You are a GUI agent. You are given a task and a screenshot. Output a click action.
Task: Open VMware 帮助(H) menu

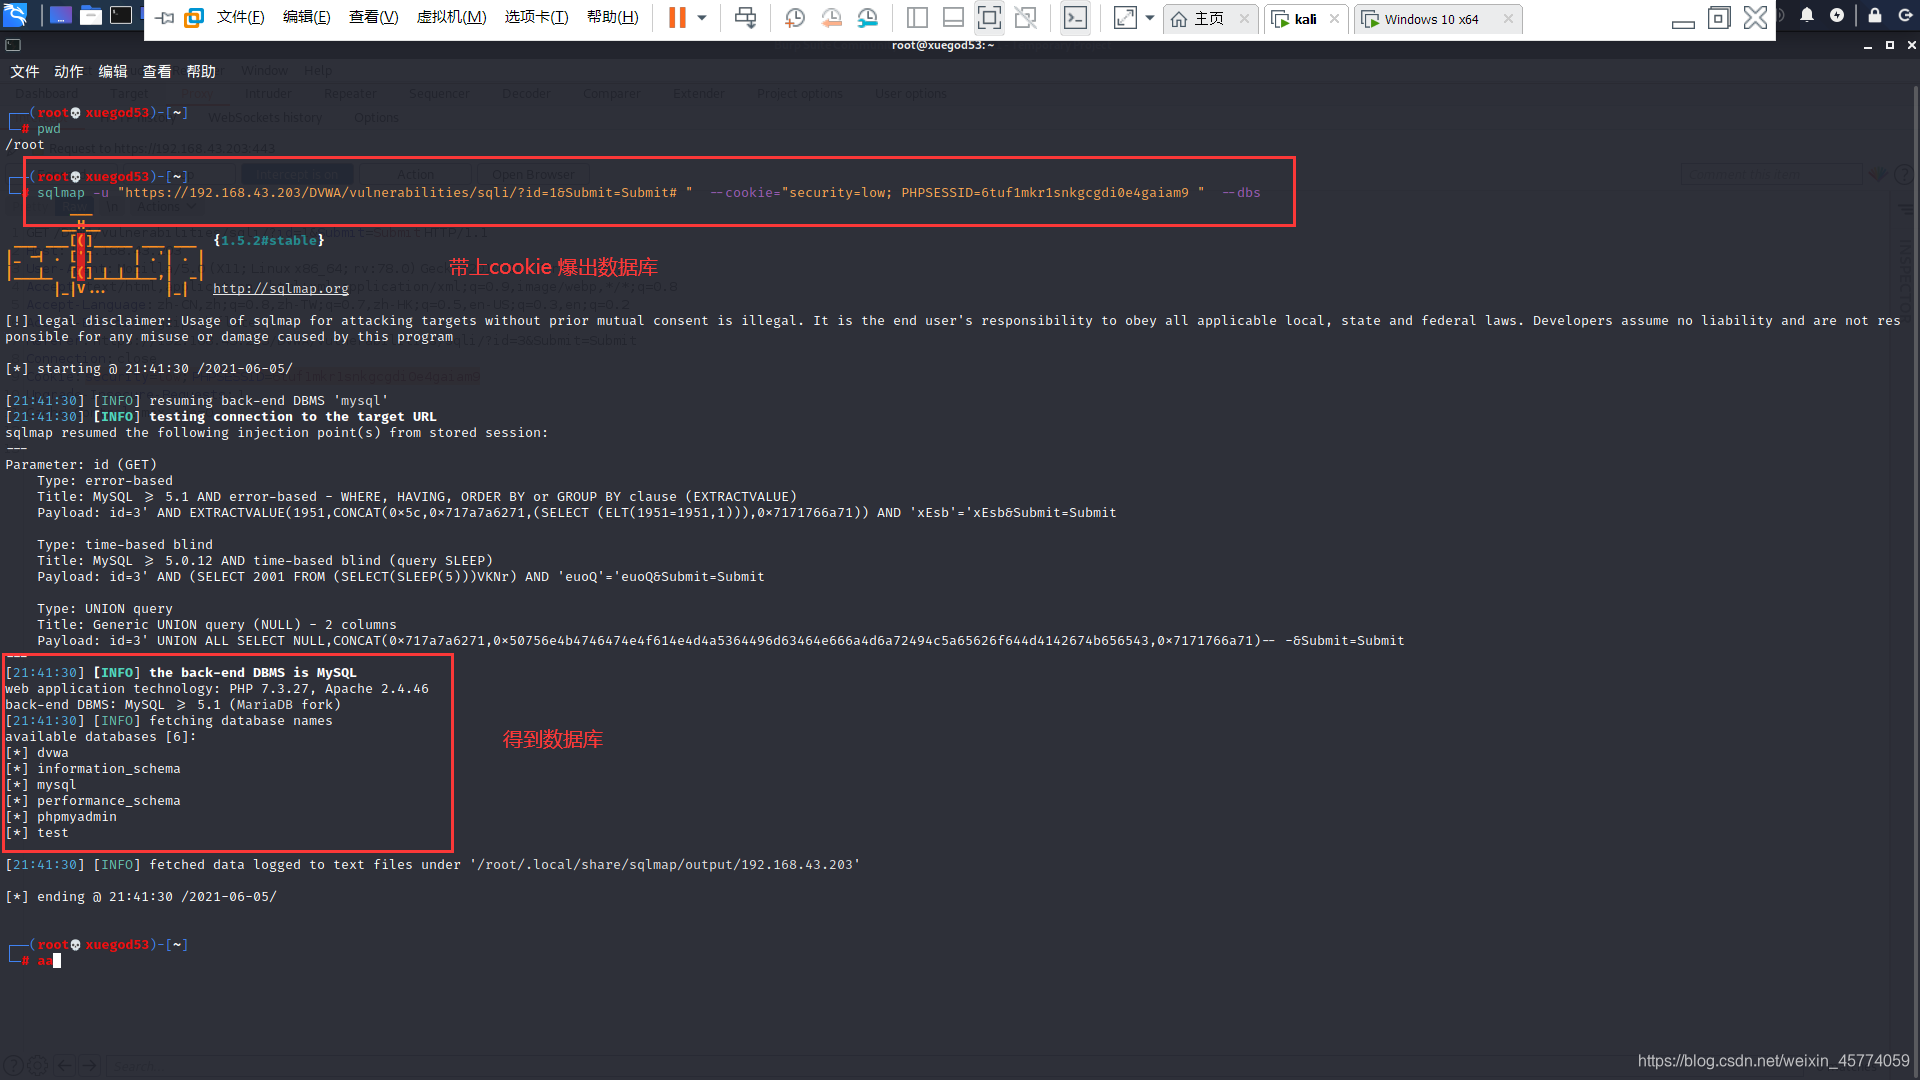(x=613, y=18)
